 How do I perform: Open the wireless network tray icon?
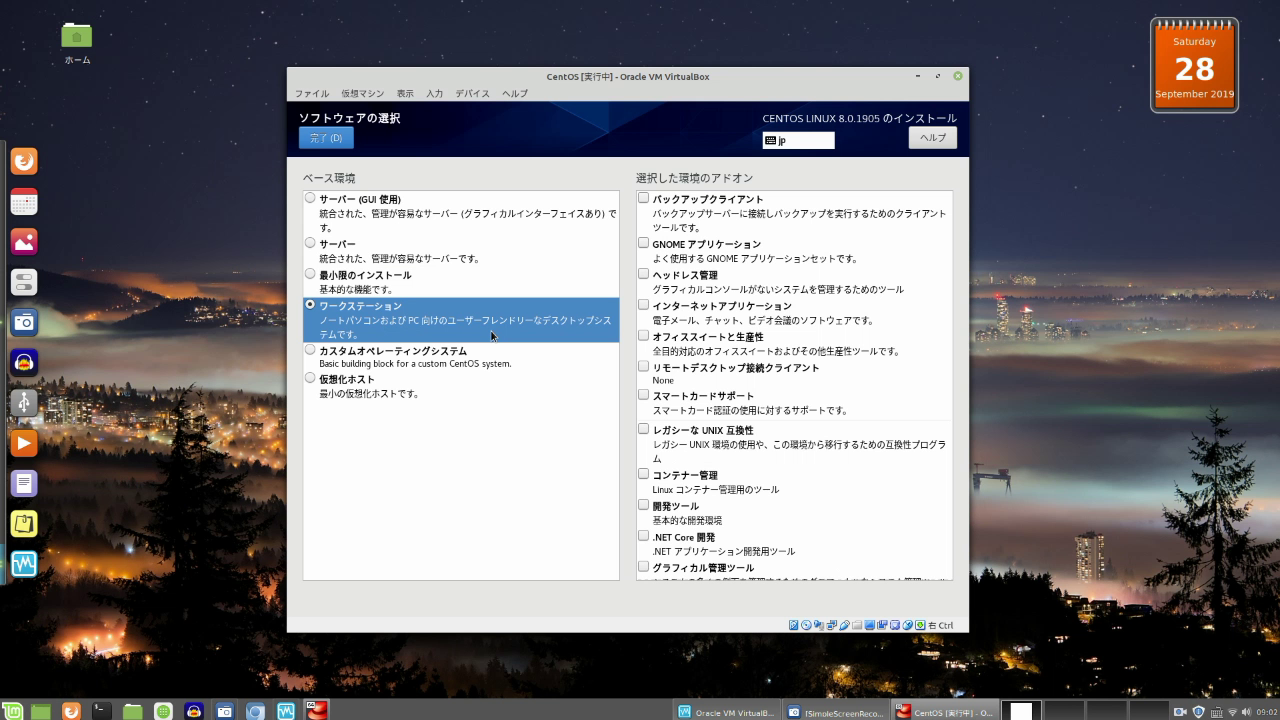(1233, 712)
